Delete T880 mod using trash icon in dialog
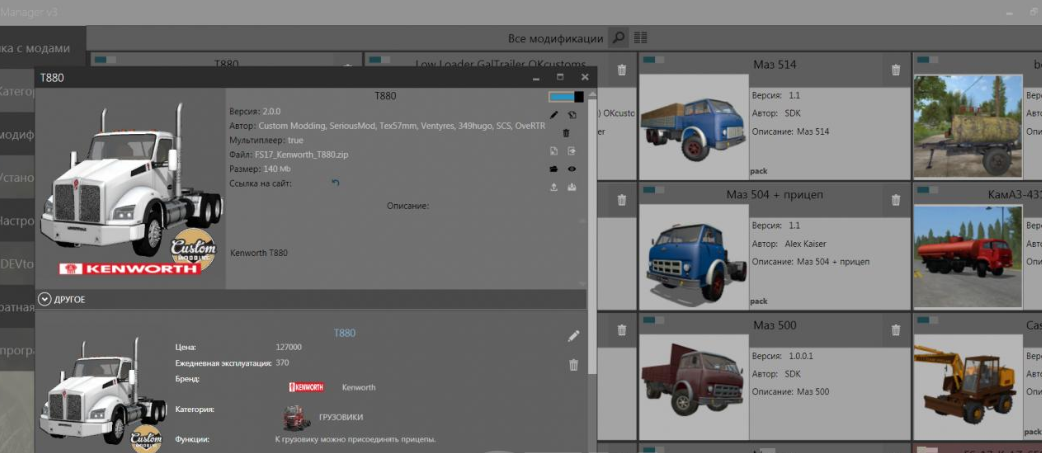This screenshot has height=453, width=1042. click(566, 133)
